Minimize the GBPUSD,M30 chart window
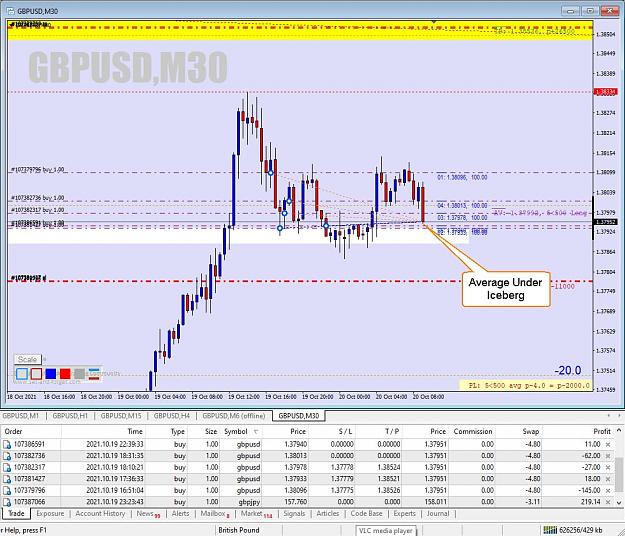Viewport: 625px width, 536px height. pyautogui.click(x=570, y=11)
